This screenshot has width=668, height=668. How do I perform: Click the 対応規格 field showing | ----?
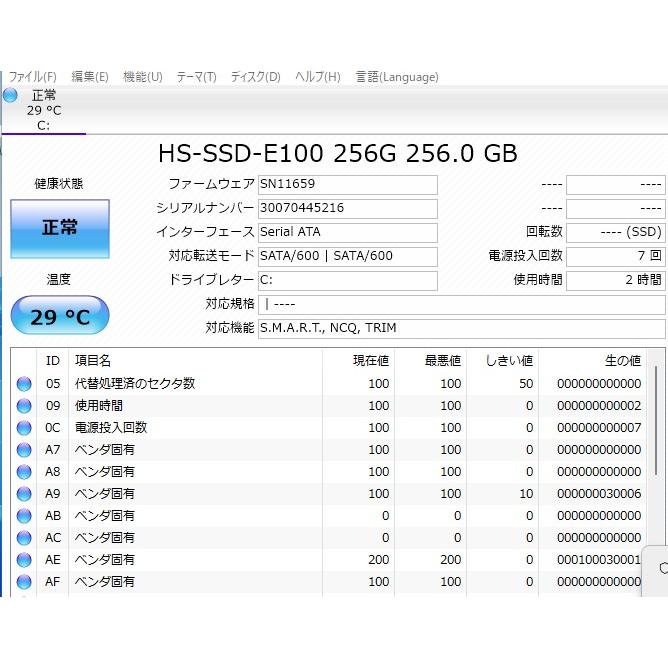click(462, 305)
